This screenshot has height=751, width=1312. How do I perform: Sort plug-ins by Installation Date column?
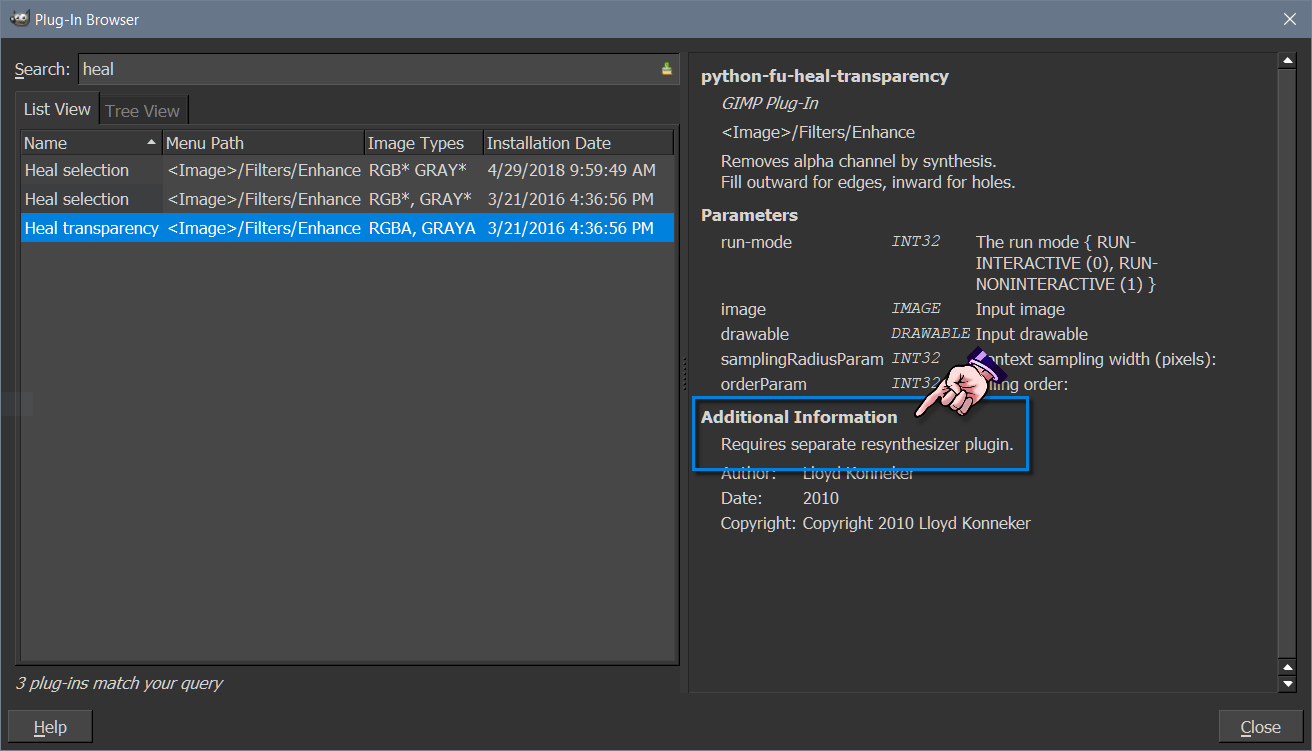[x=578, y=141]
